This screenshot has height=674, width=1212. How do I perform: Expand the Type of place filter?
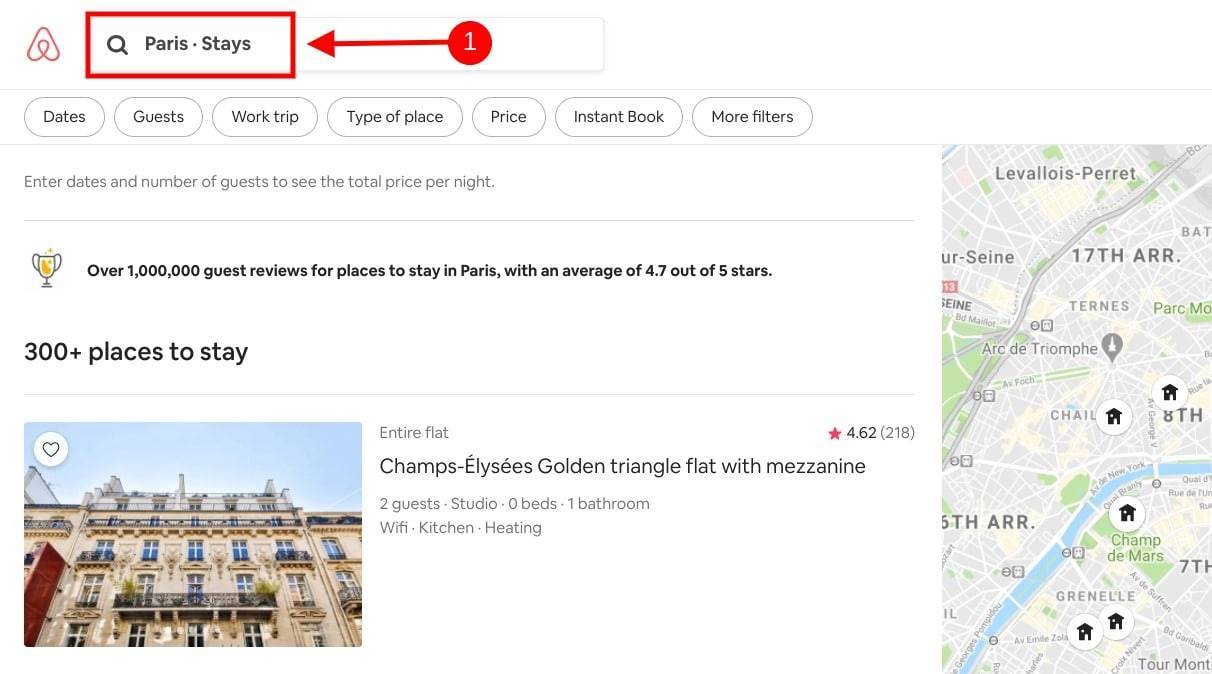pos(394,116)
